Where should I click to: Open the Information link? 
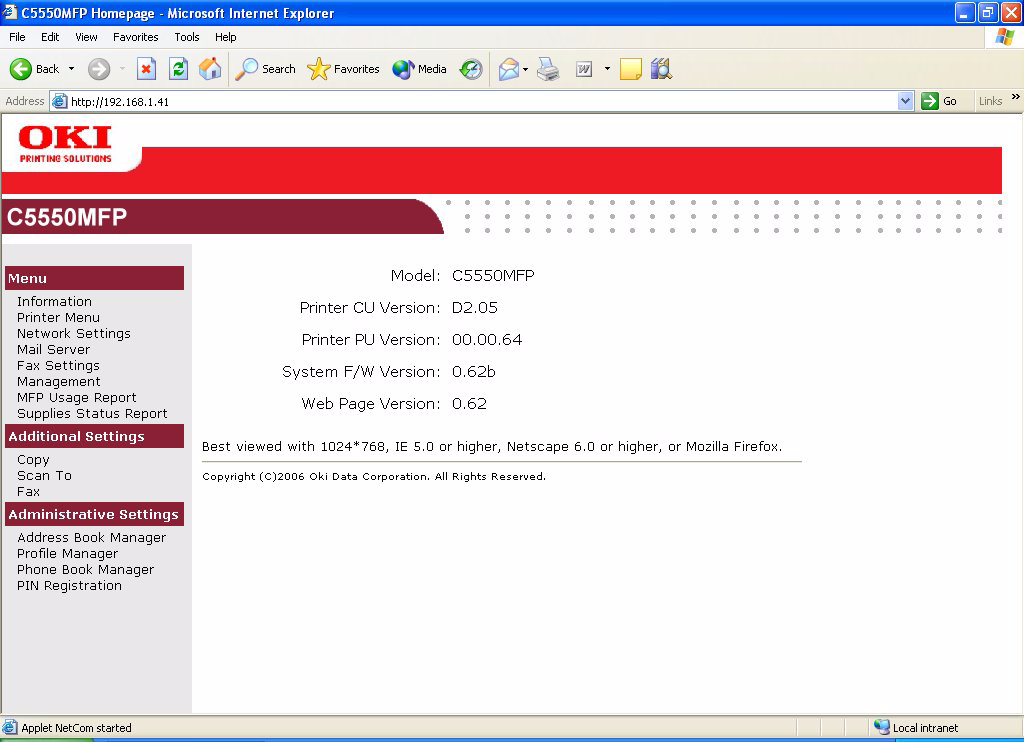54,302
